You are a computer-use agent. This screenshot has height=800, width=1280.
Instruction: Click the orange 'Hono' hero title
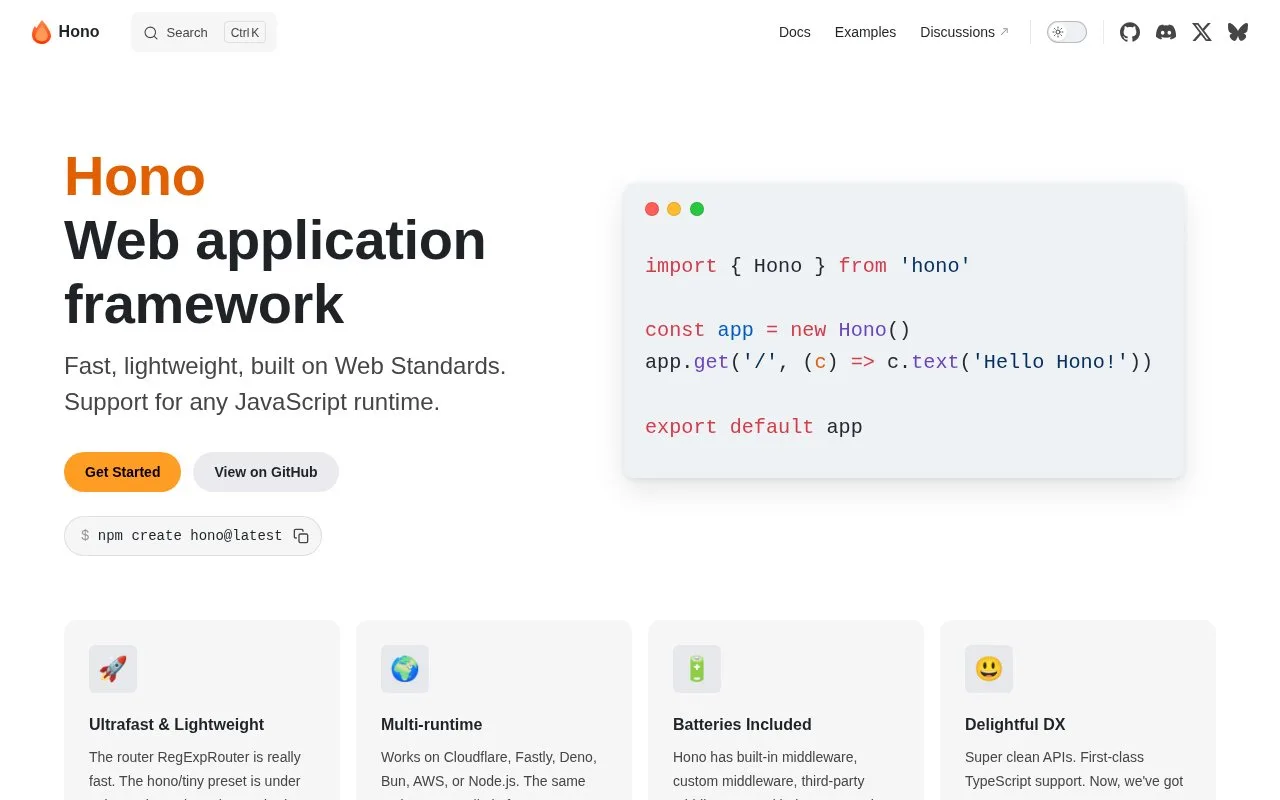(x=135, y=176)
